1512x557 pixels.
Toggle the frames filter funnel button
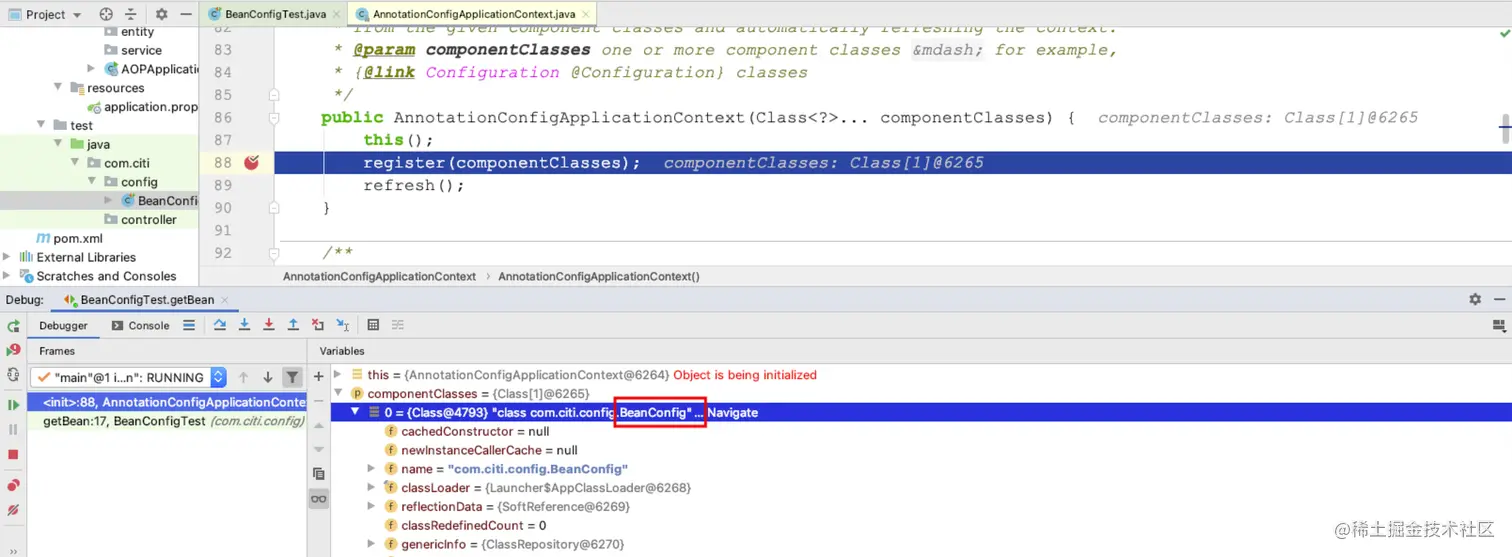[292, 377]
